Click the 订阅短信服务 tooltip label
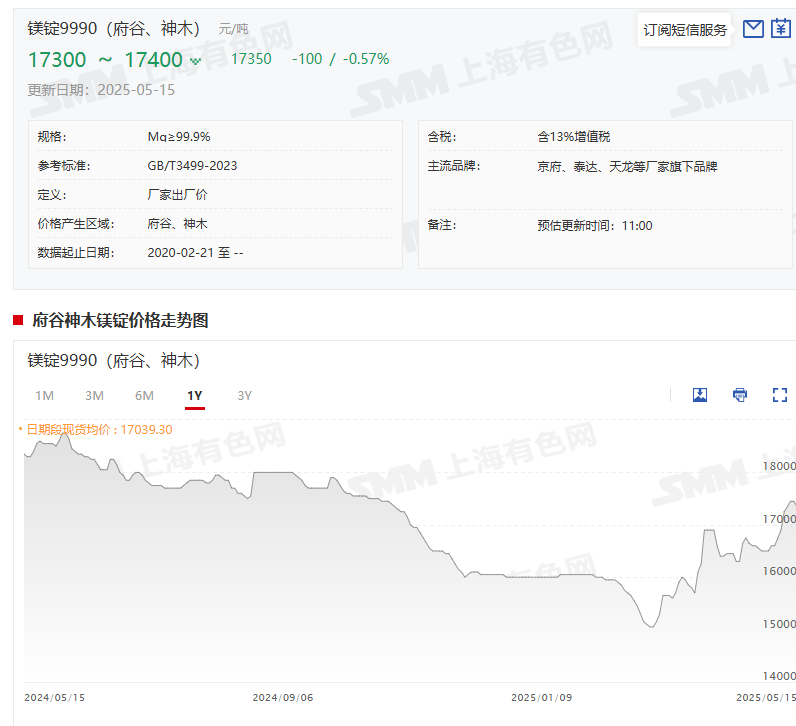The image size is (796, 726). click(685, 30)
